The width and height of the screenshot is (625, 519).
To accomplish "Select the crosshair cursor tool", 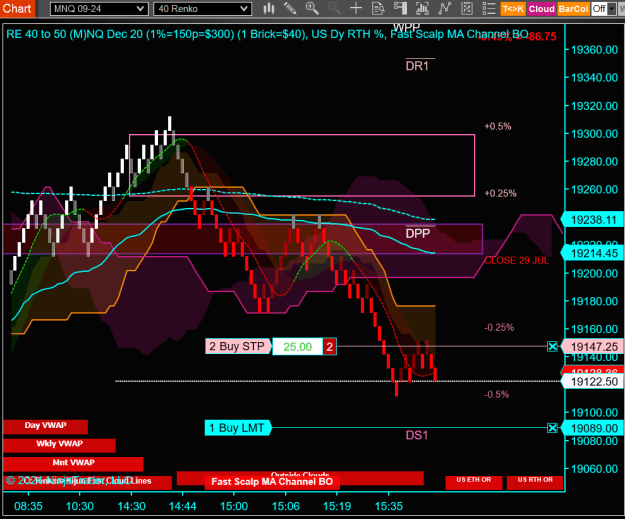I will (356, 8).
